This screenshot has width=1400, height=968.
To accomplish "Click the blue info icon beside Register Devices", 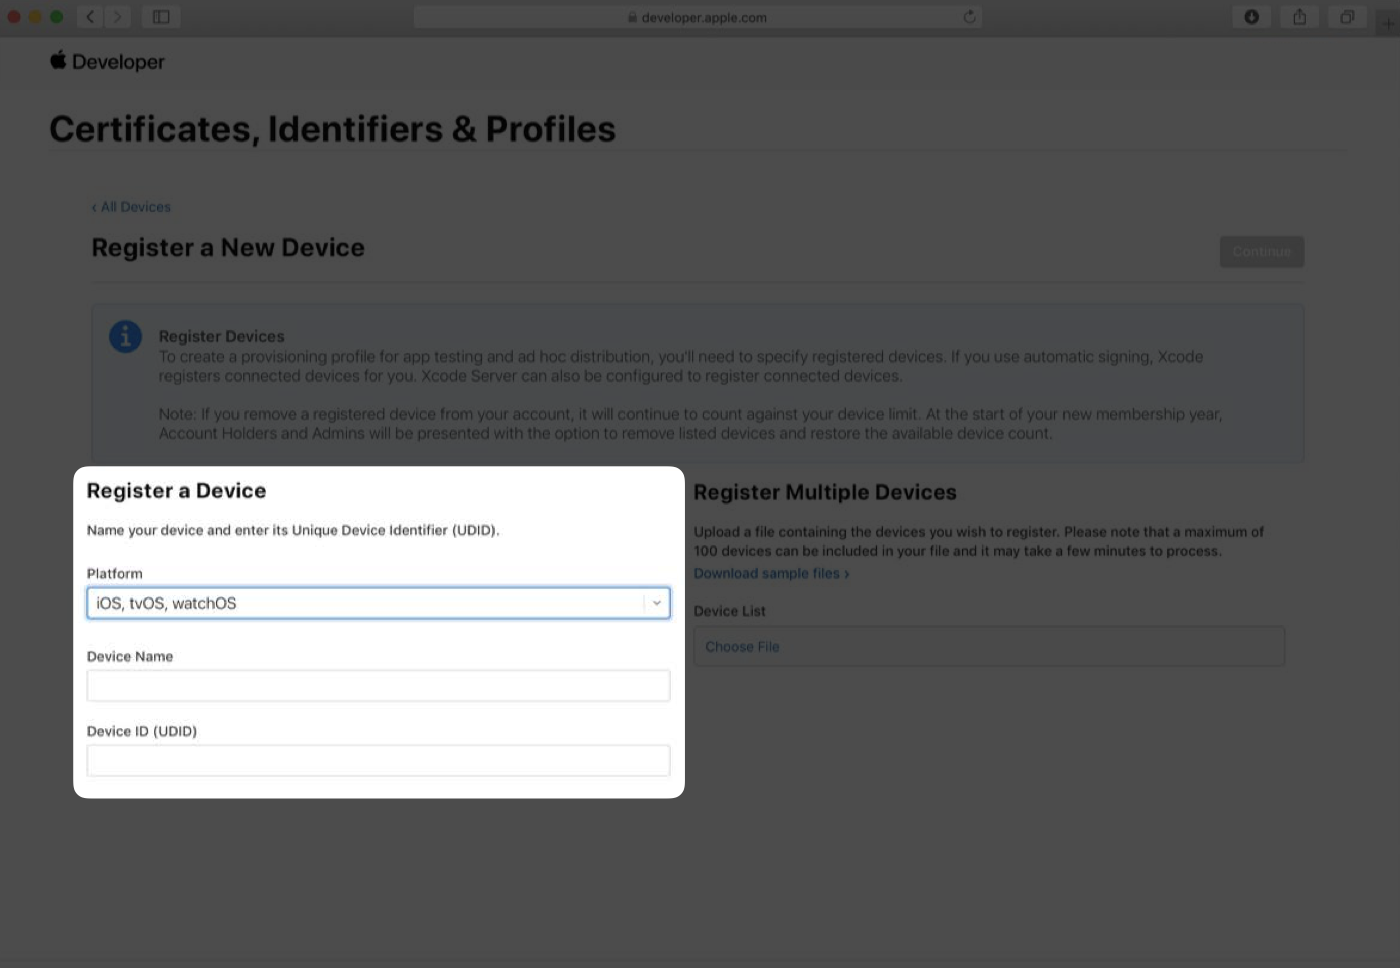I will tap(125, 337).
